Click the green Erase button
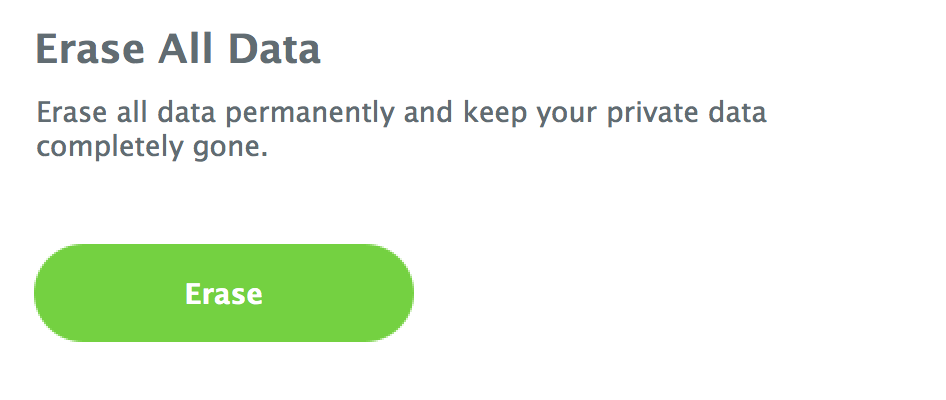This screenshot has height=400, width=946. point(224,294)
